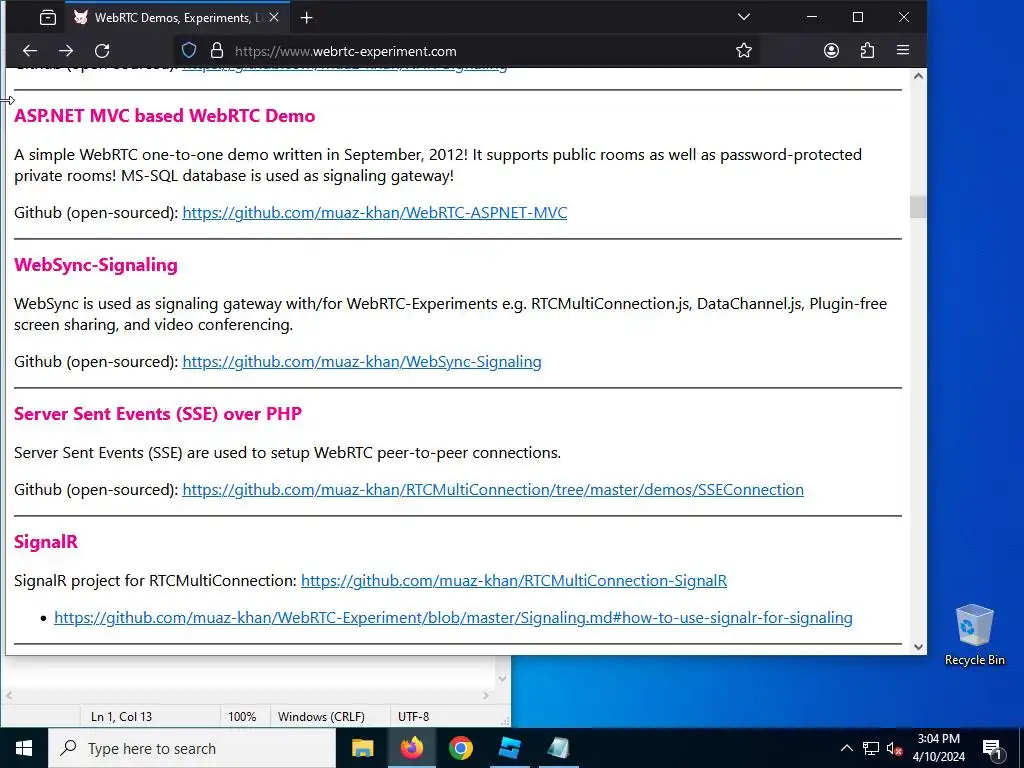
Task: Open the Extensions puzzle icon
Action: coord(867,51)
